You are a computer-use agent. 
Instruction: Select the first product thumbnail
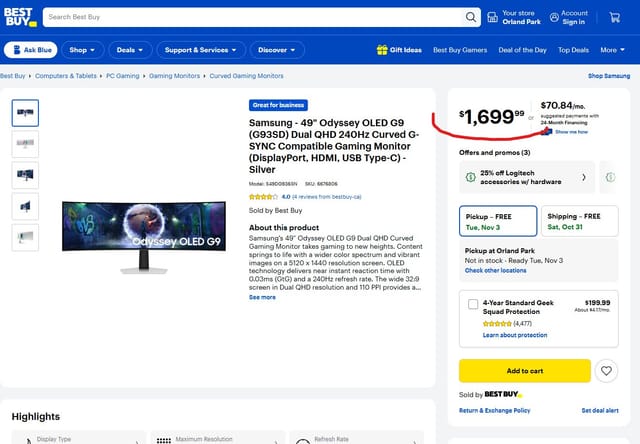pyautogui.click(x=25, y=113)
